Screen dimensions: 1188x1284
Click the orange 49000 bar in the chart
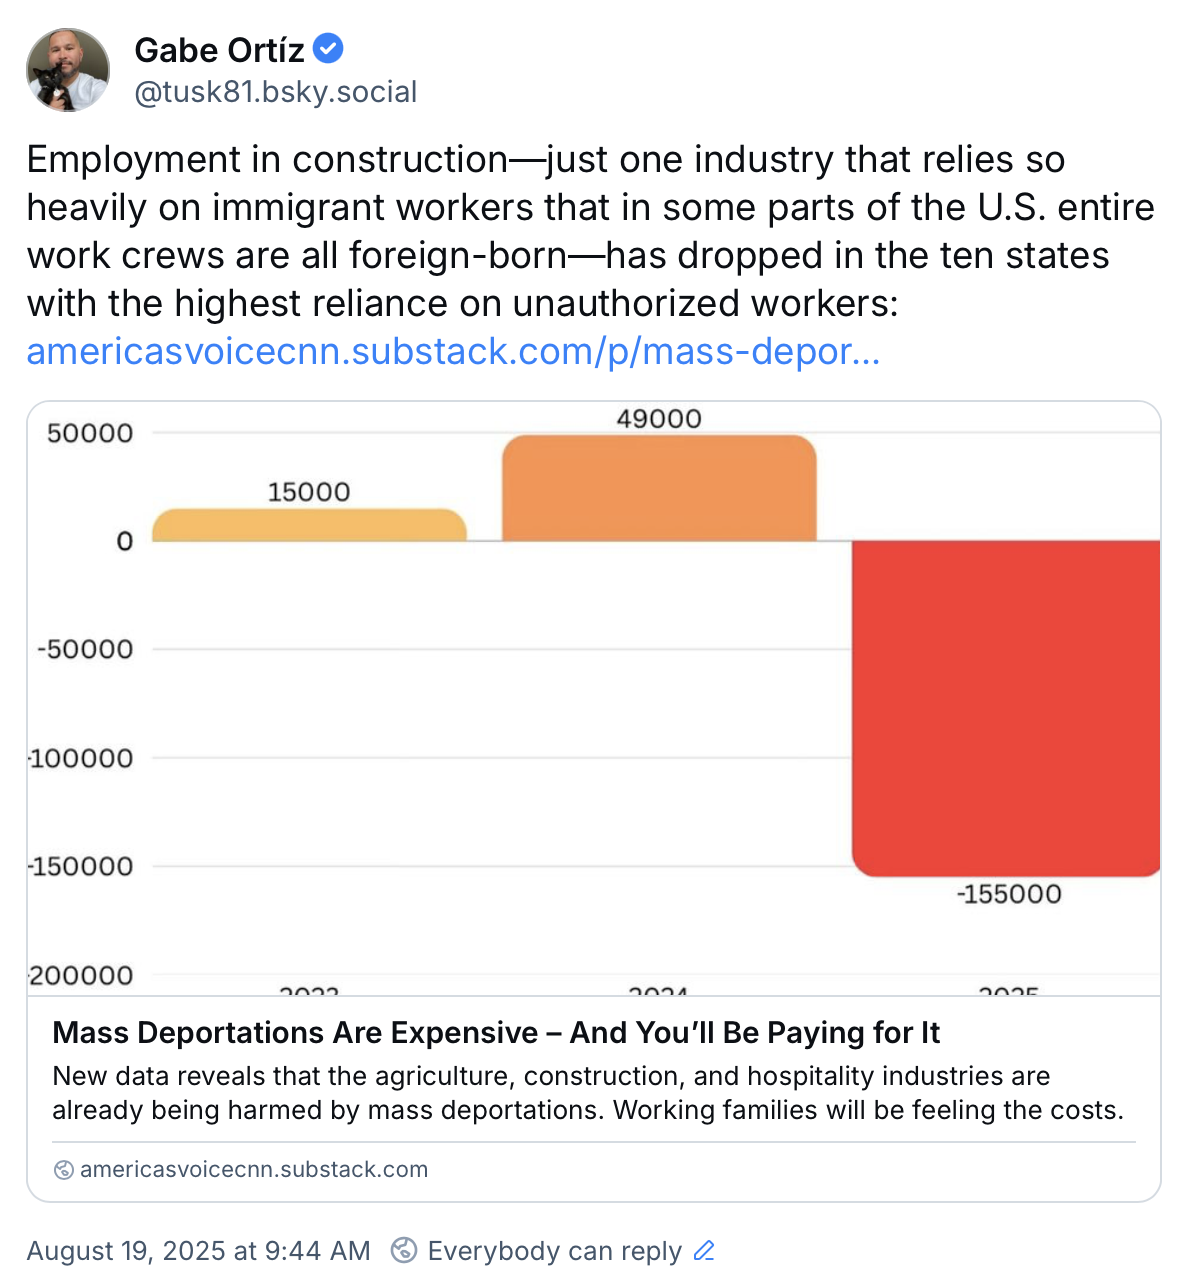click(x=659, y=488)
